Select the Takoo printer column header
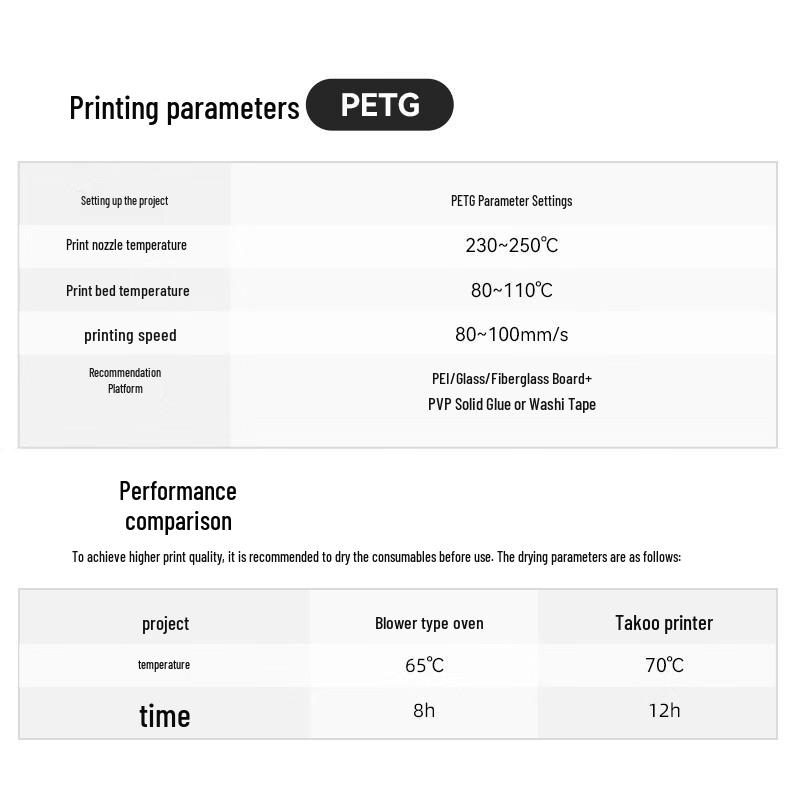Viewport: 800px width, 800px height. pyautogui.click(x=664, y=623)
